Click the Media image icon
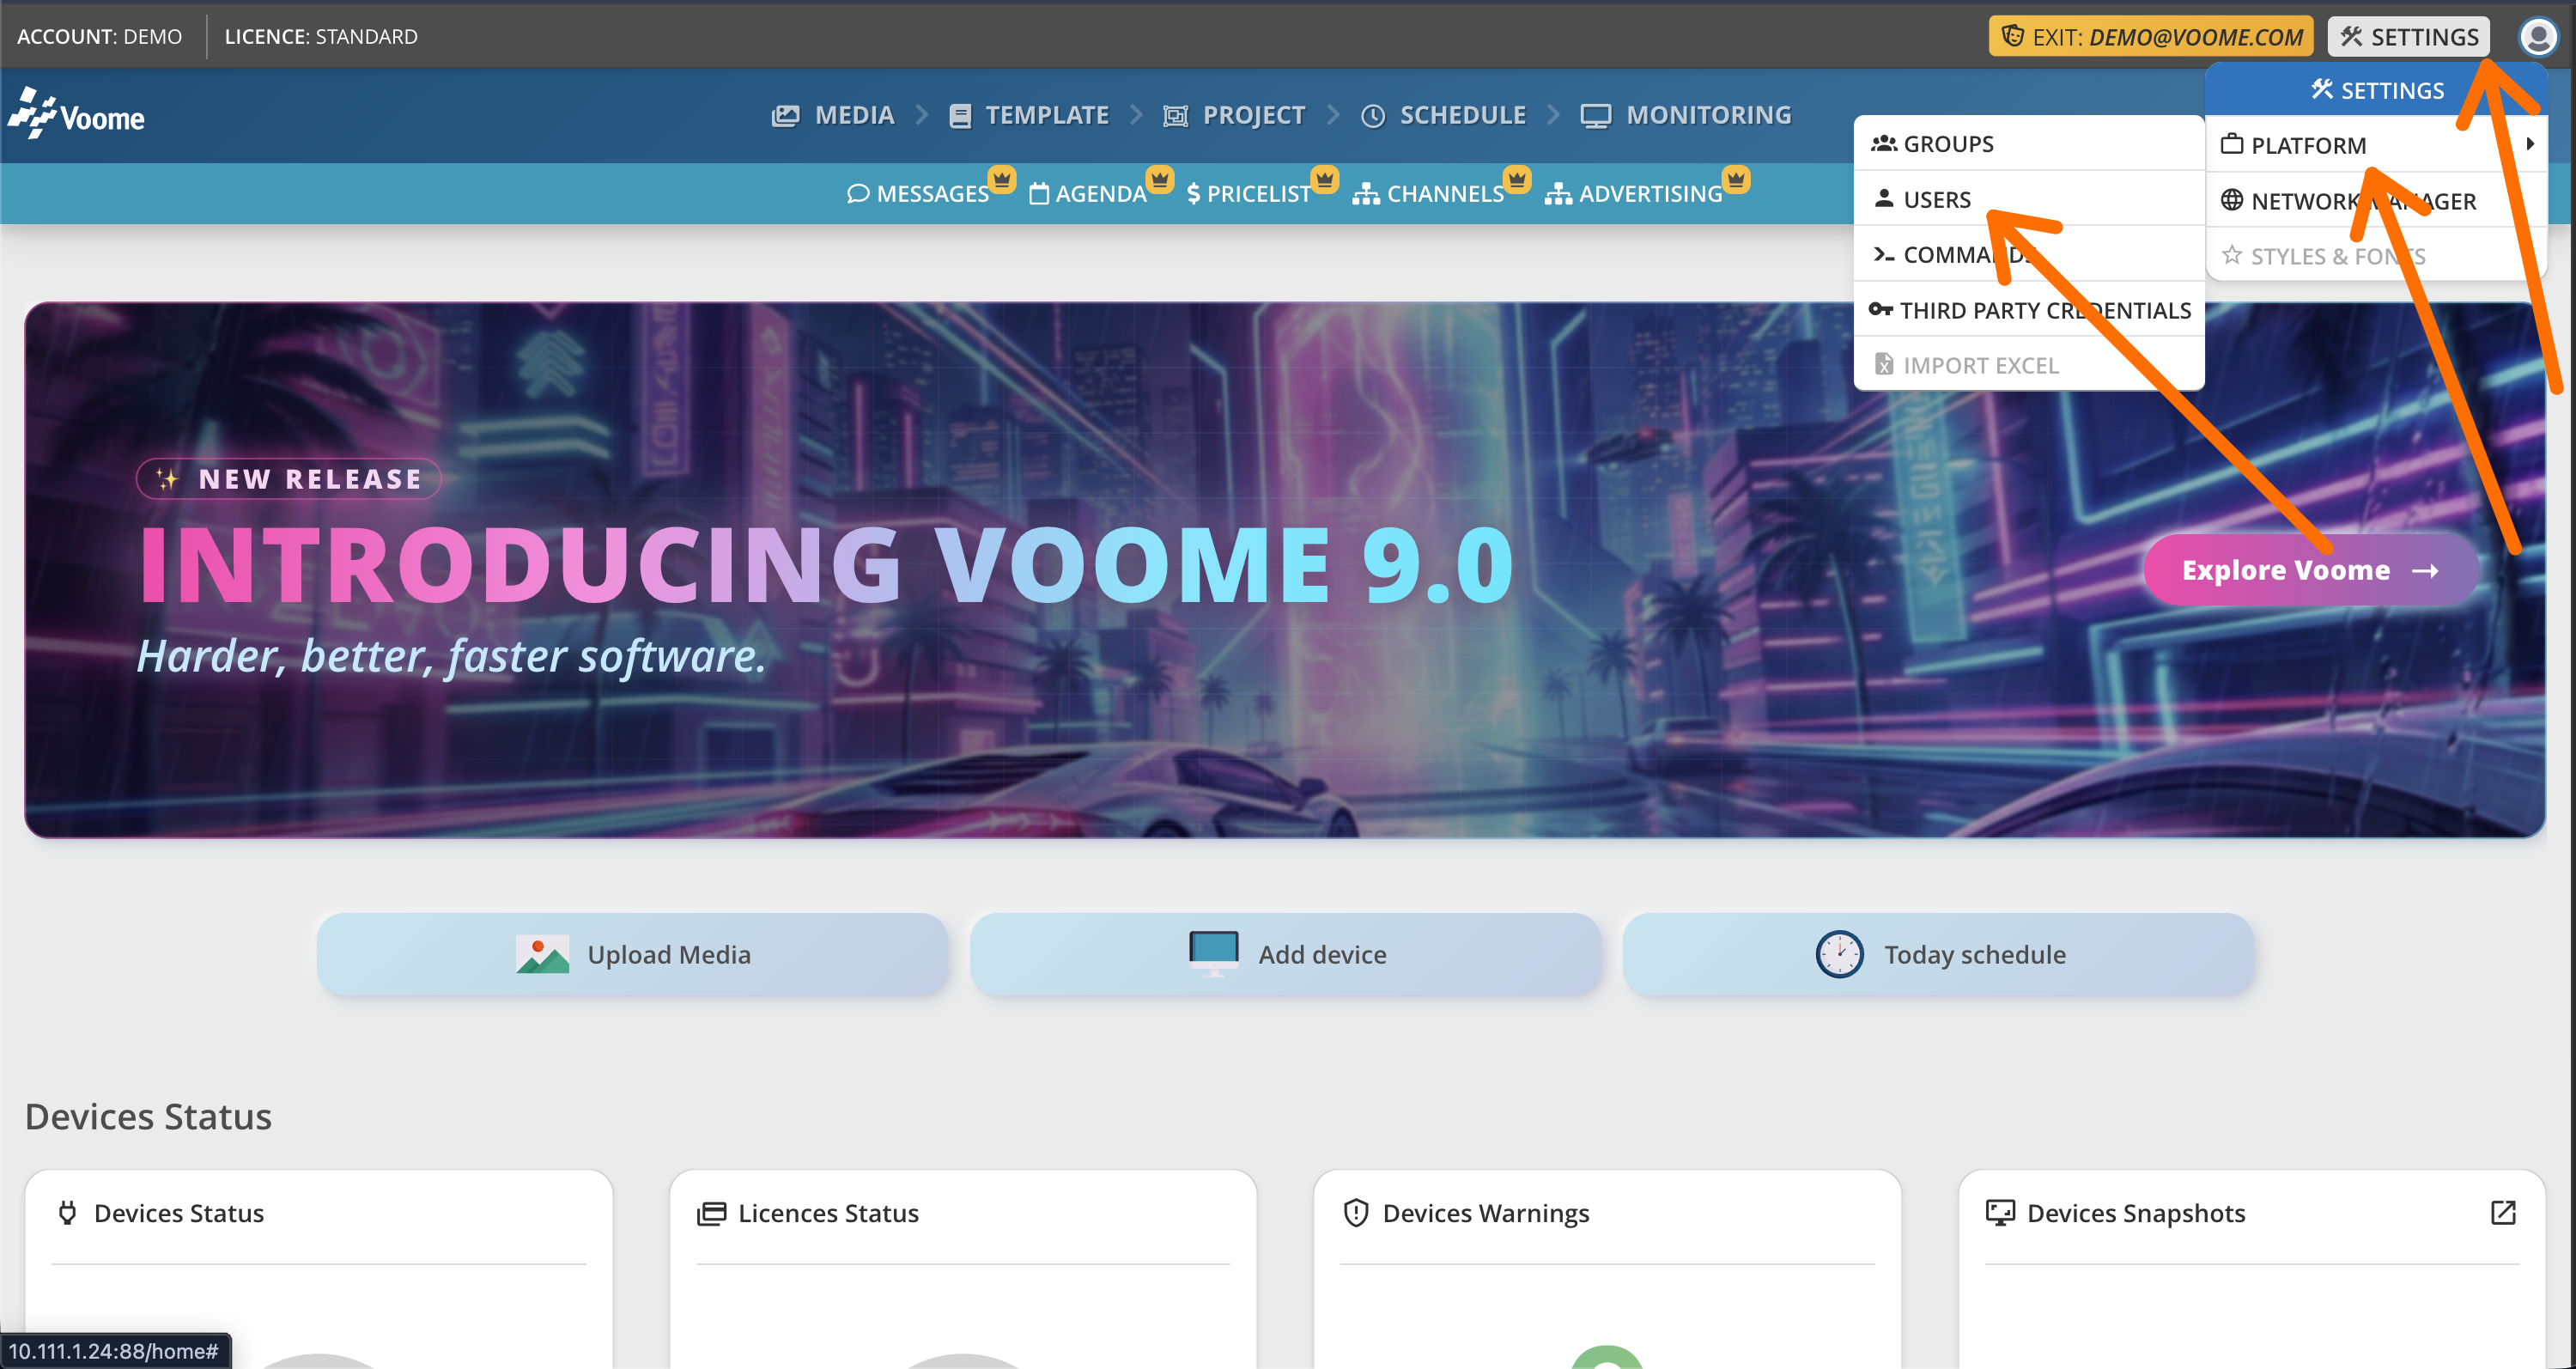The height and width of the screenshot is (1369, 2576). click(x=785, y=116)
